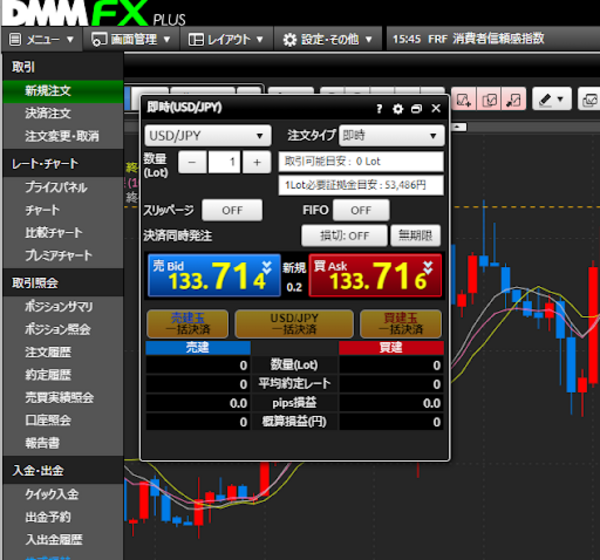The image size is (600, 560).
Task: Click the 取引可能目安: 0 Lot field
Action: (361, 162)
